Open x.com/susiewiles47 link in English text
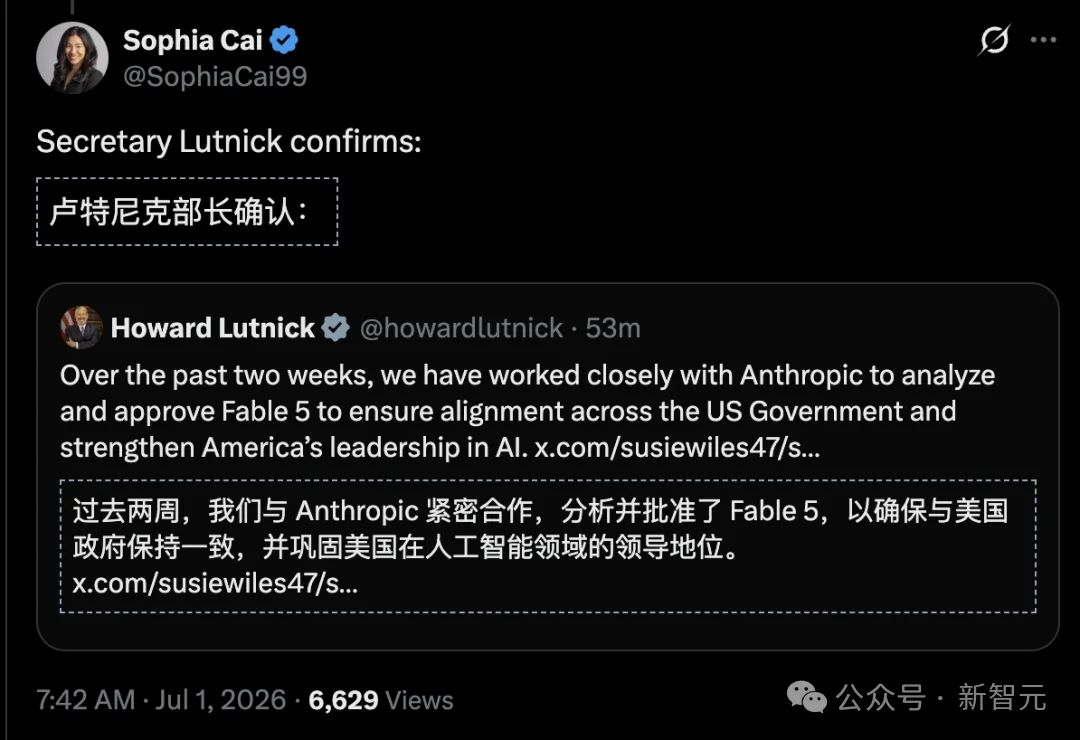Screen dimensions: 1080x740 tap(677, 447)
